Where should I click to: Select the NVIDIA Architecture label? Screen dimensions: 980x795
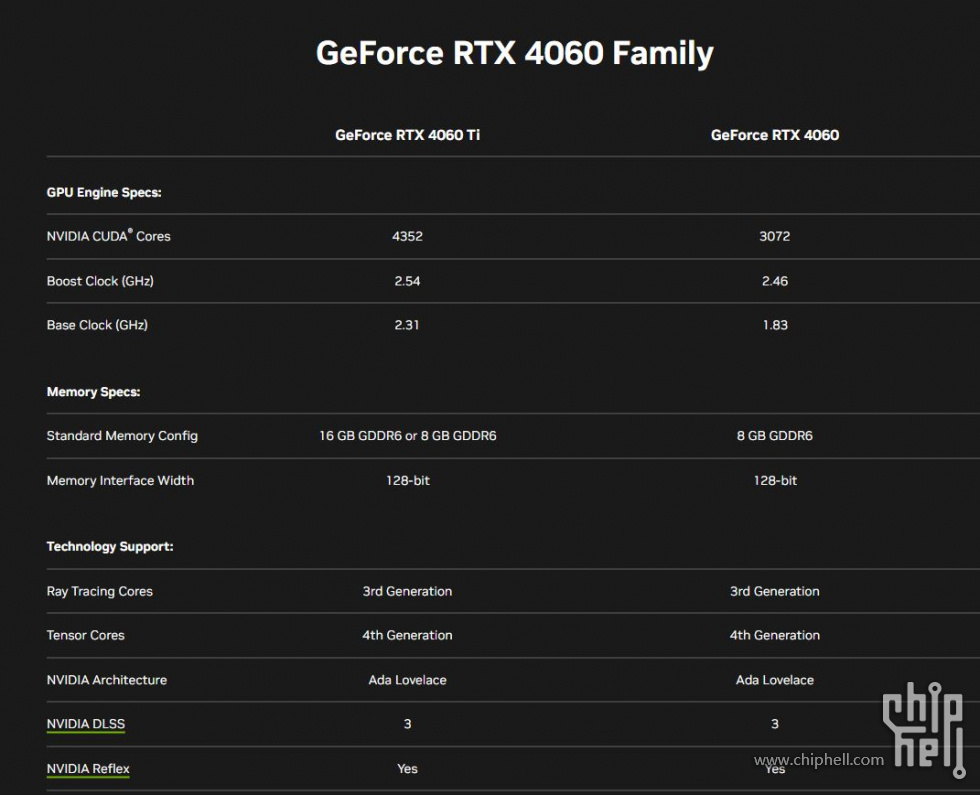[x=107, y=680]
